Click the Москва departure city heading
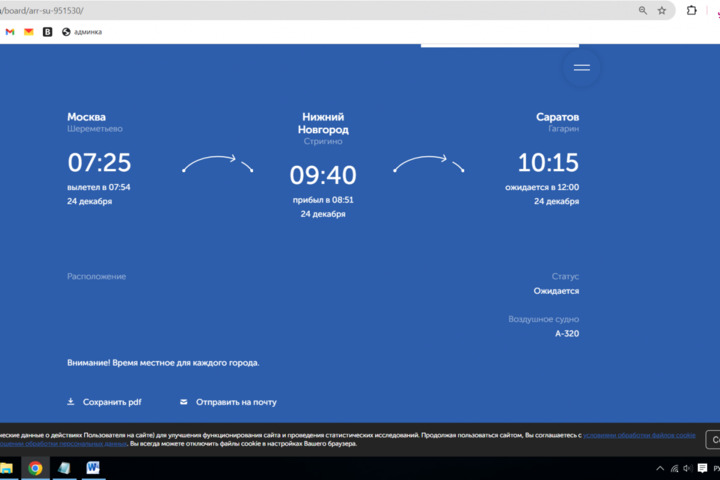The image size is (720, 480). coord(86,117)
